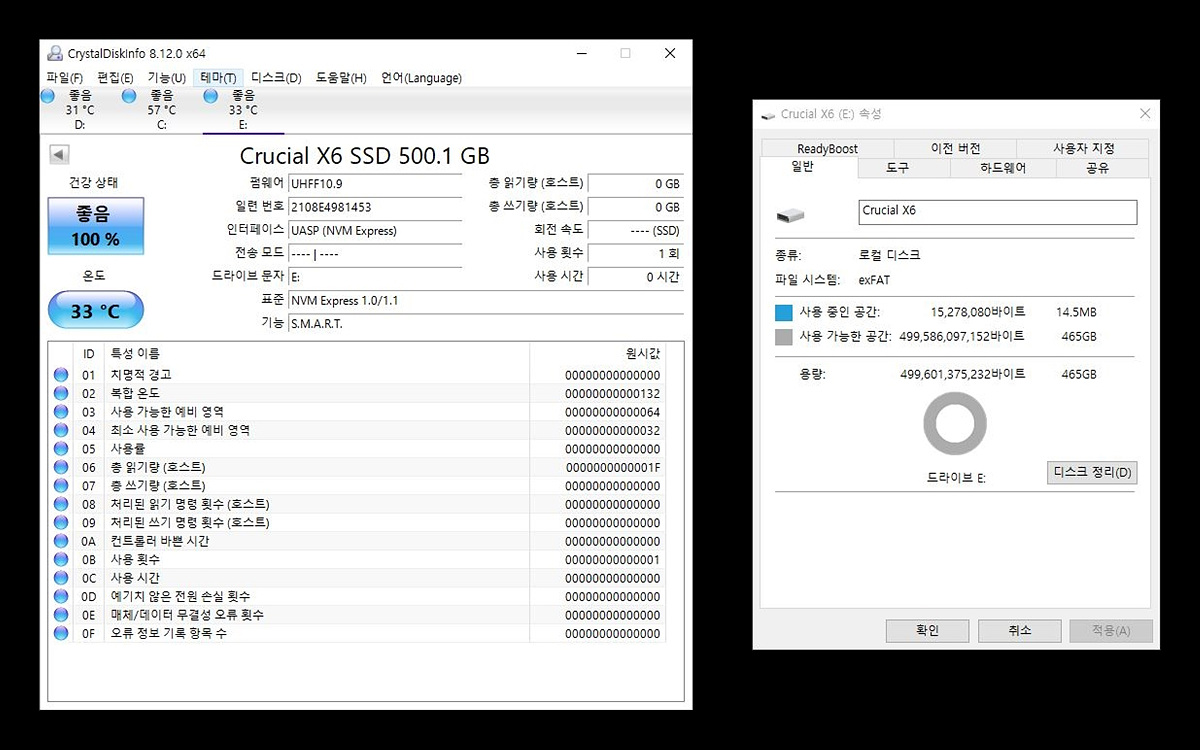Click status orb for attribute 01 치명적 경고
Viewport: 1200px width, 750px height.
coord(61,375)
